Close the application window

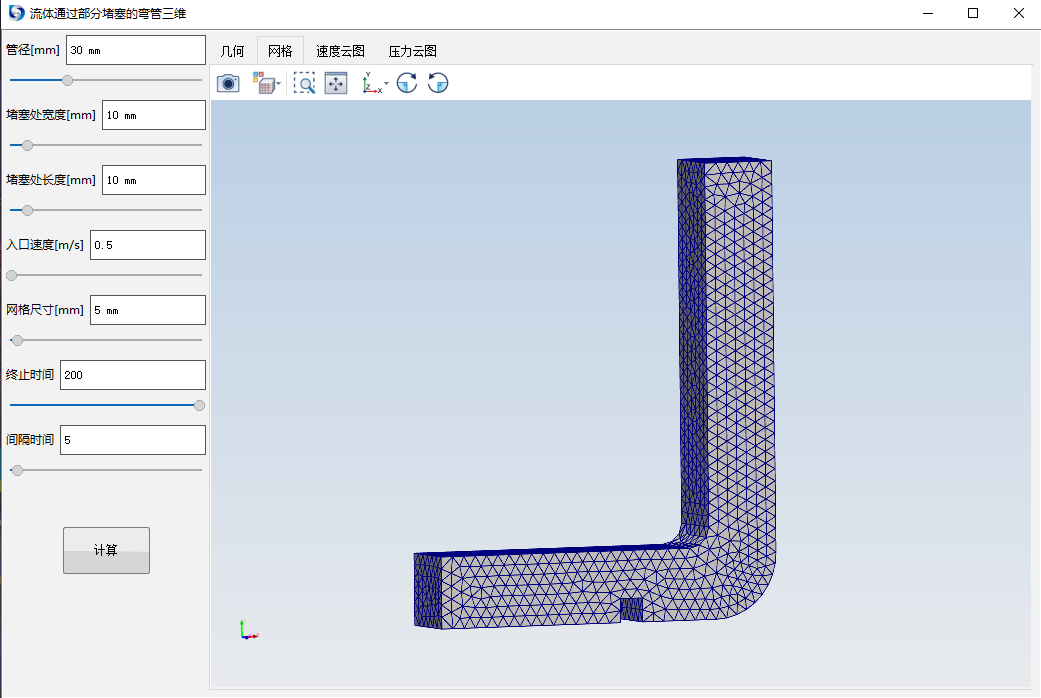click(x=1019, y=13)
